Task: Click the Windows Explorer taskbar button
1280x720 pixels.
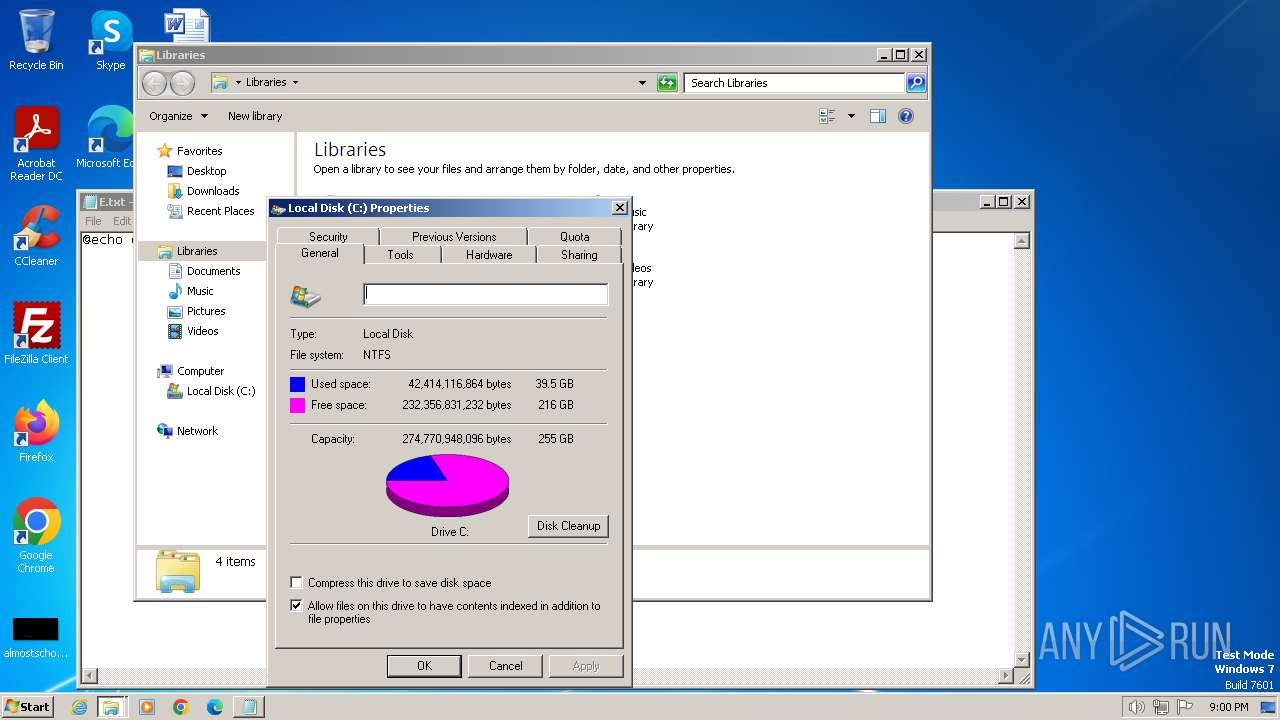Action: click(111, 707)
